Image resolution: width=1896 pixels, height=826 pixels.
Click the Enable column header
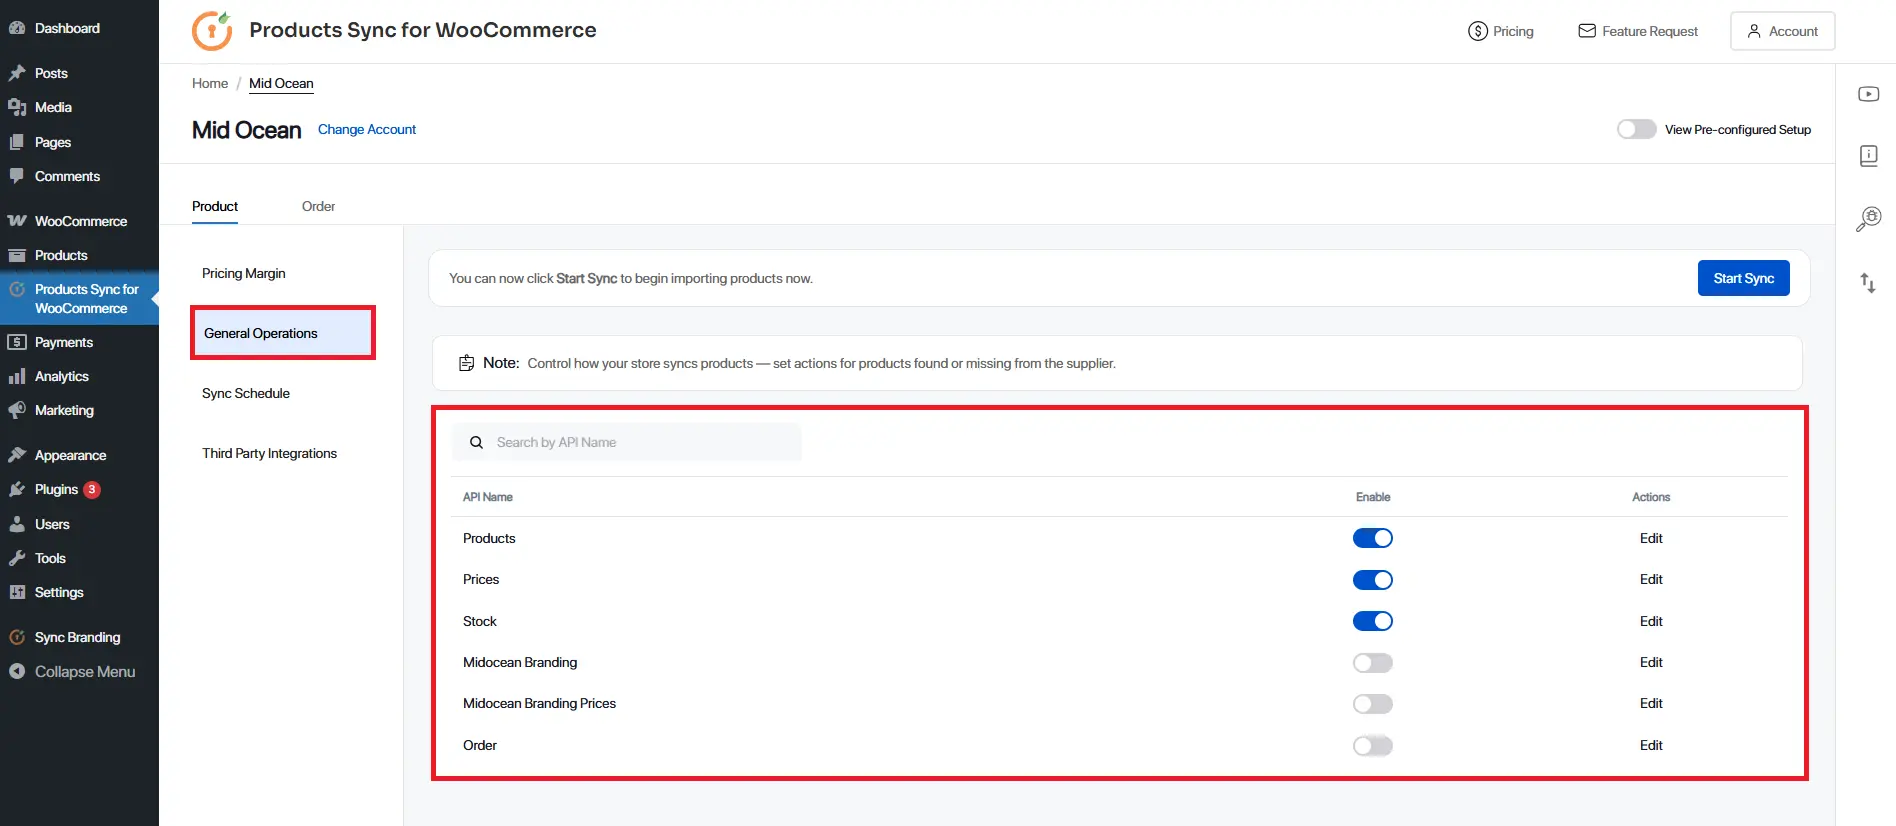(1373, 497)
